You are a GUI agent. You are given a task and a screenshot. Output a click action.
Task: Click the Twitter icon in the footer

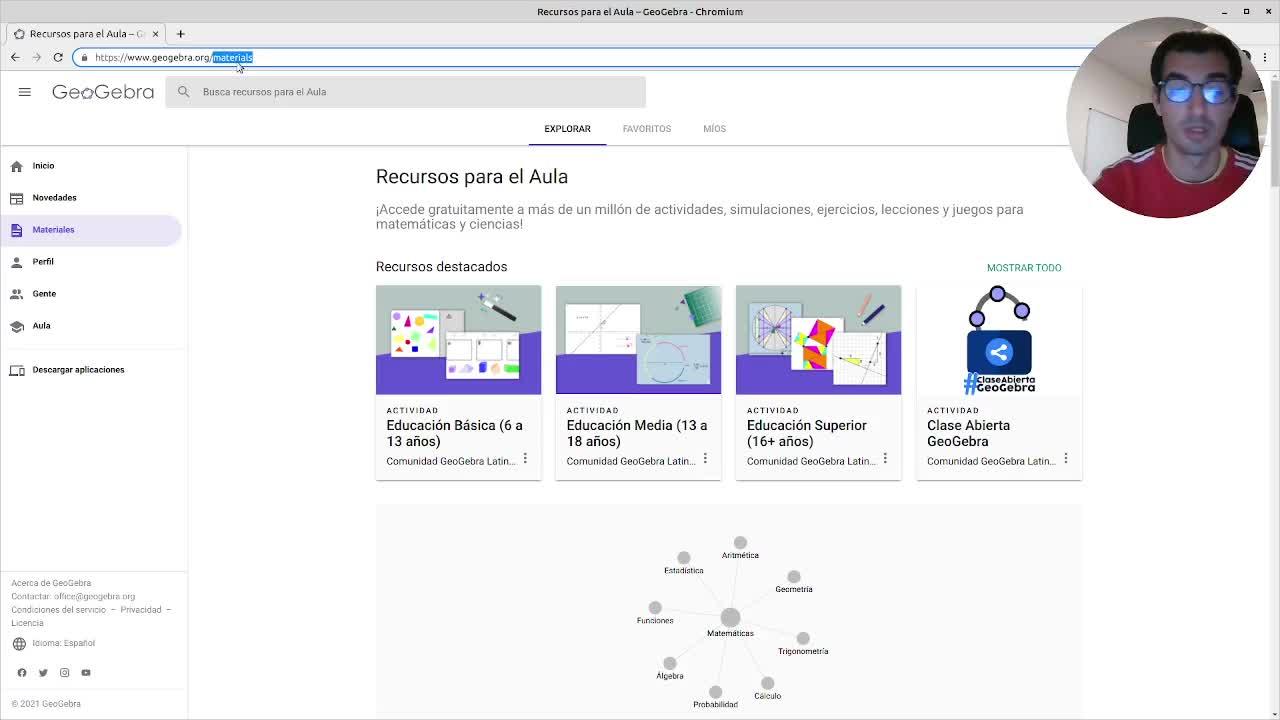pyautogui.click(x=43, y=673)
